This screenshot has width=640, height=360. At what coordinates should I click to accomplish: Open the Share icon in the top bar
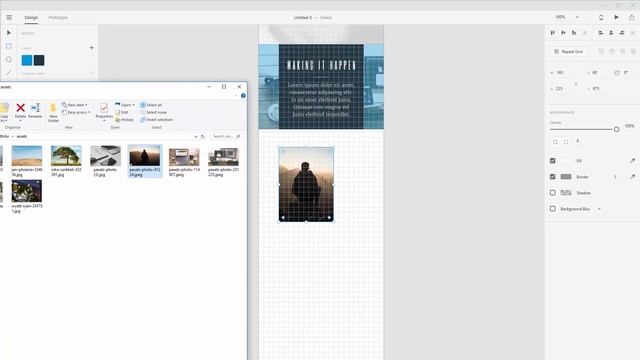[631, 18]
